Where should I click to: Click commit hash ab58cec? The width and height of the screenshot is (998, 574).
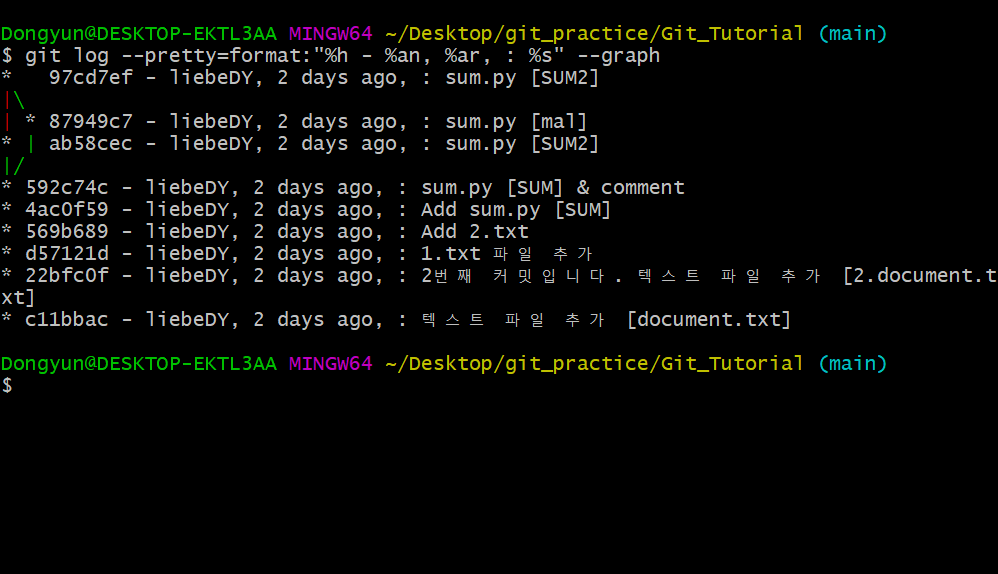click(91, 144)
